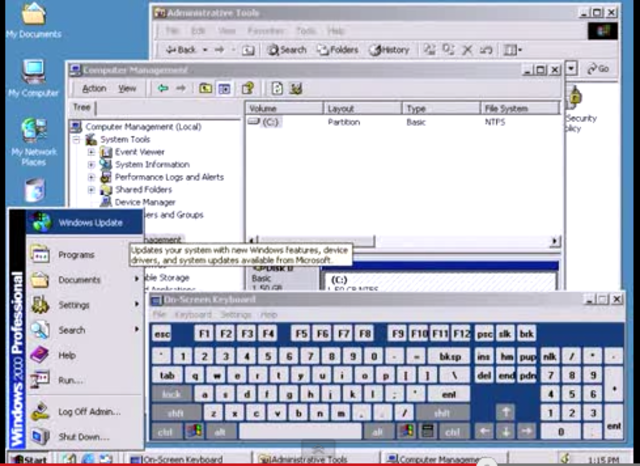Image resolution: width=640 pixels, height=466 pixels.
Task: Click right arrow of volume list scrollbar
Action: click(555, 241)
